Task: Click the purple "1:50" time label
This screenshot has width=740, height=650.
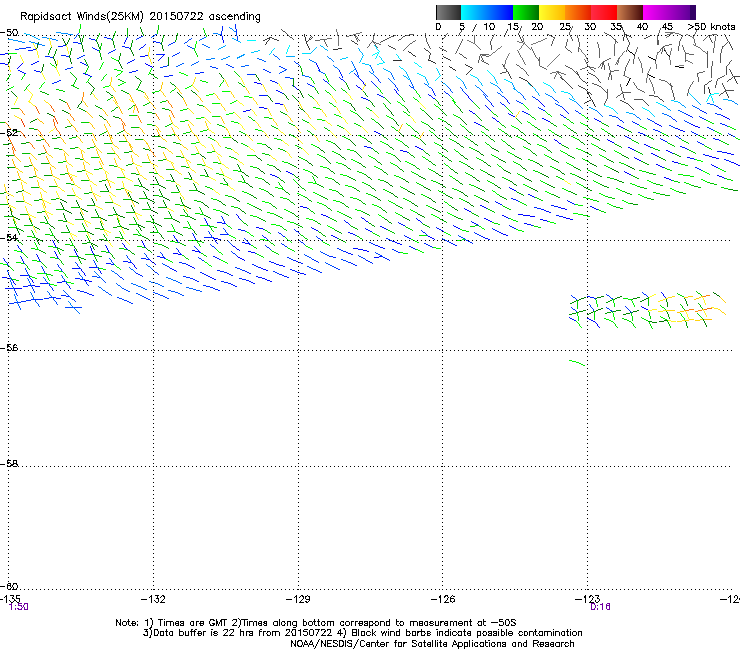Action: click(19, 607)
